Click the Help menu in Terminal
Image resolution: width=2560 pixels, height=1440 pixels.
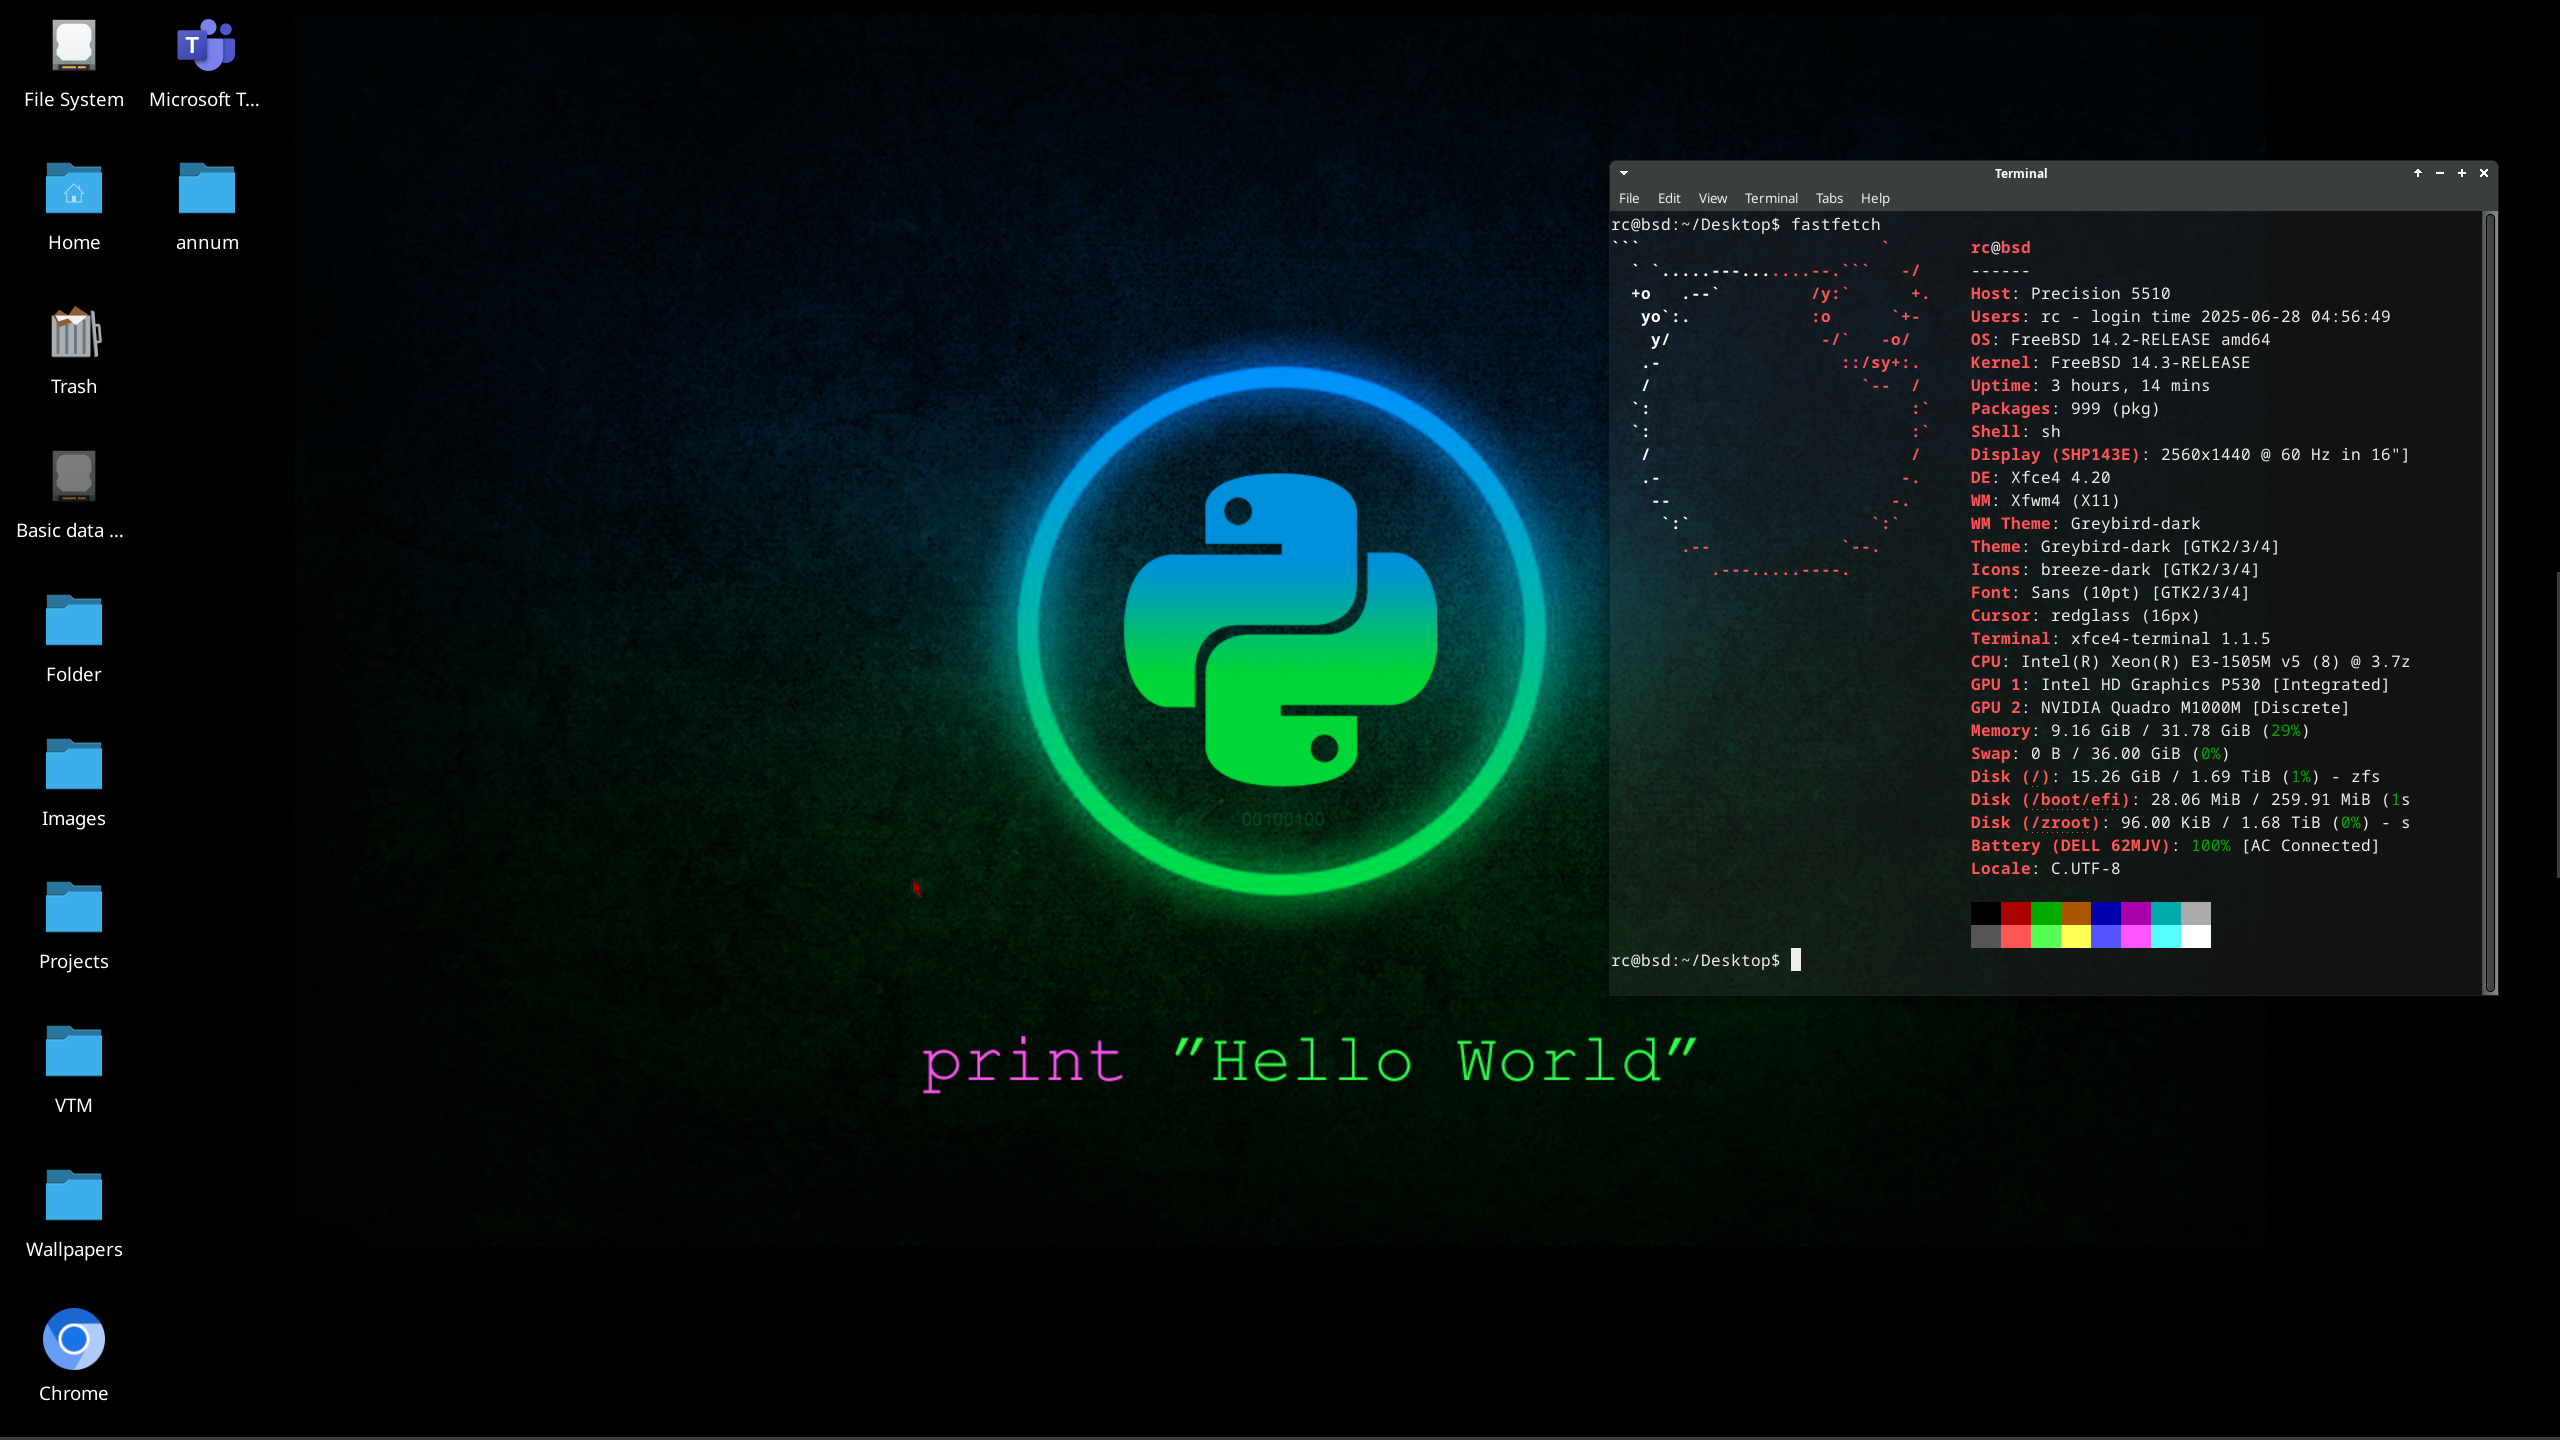point(1875,198)
